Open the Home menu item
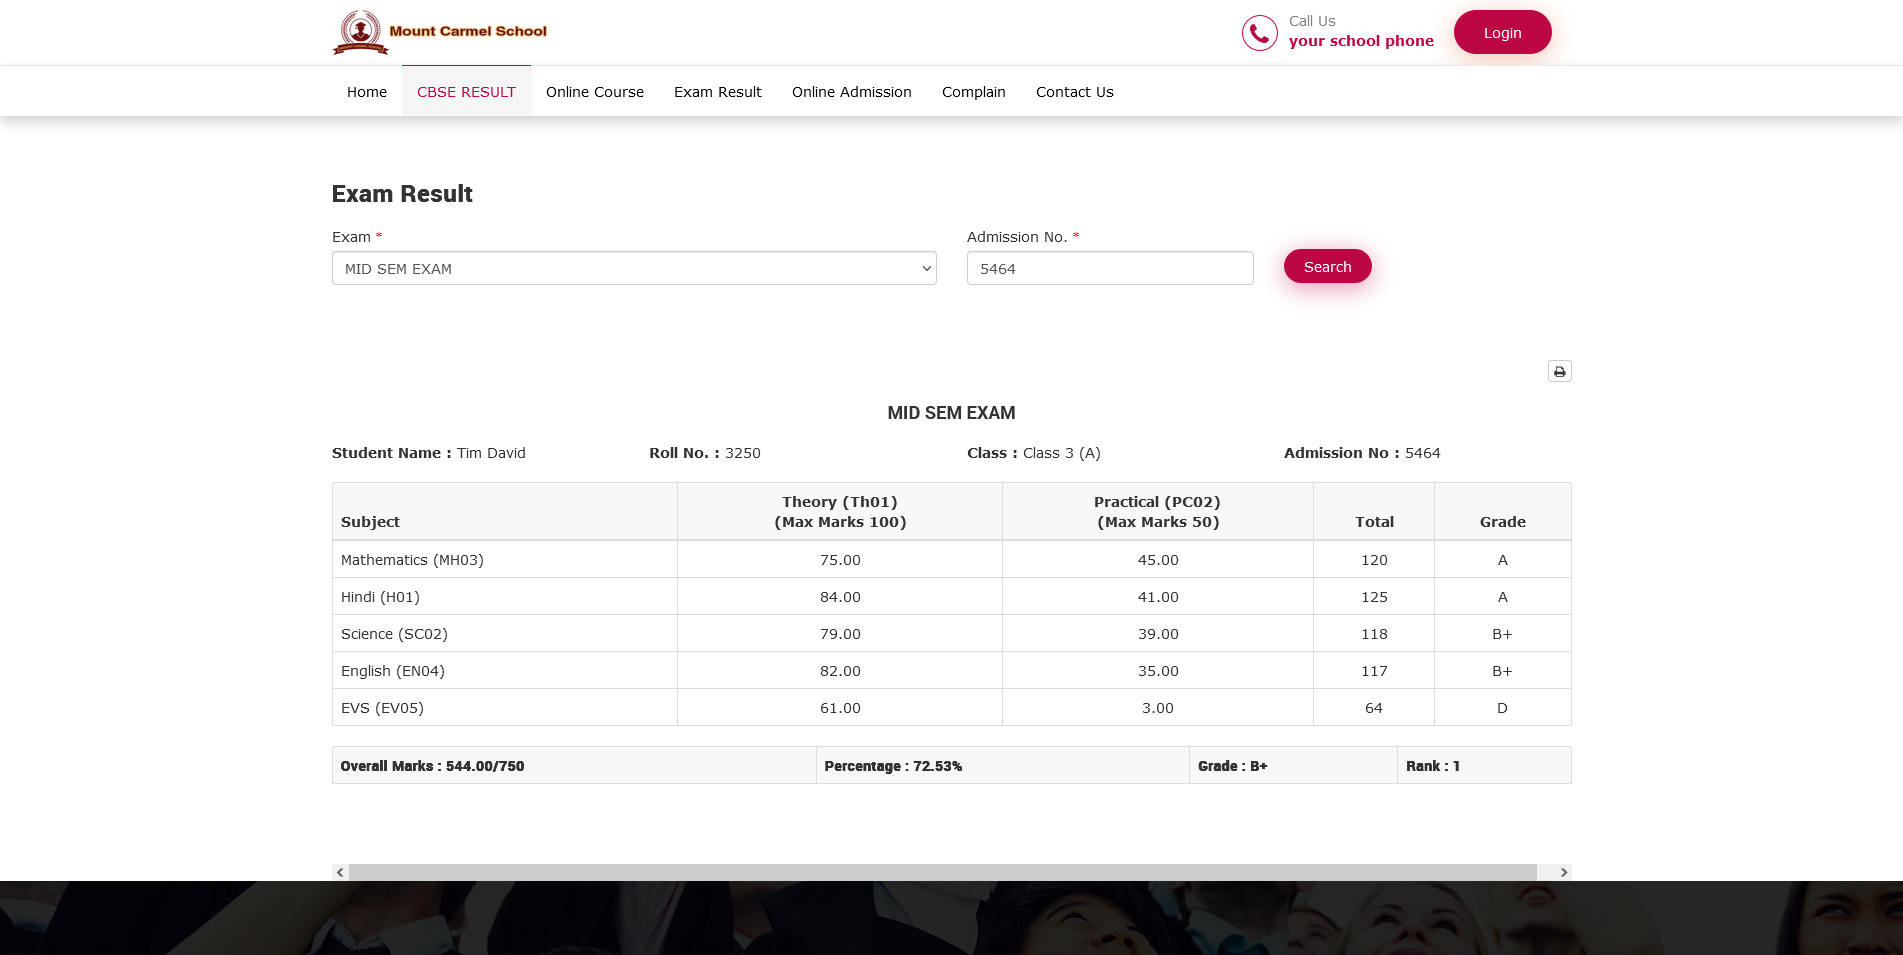Screen dimensions: 1903x955 point(366,92)
